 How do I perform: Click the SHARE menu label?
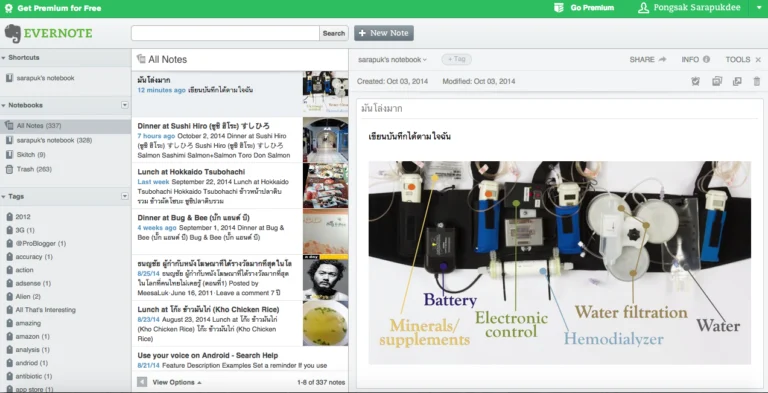(x=642, y=59)
